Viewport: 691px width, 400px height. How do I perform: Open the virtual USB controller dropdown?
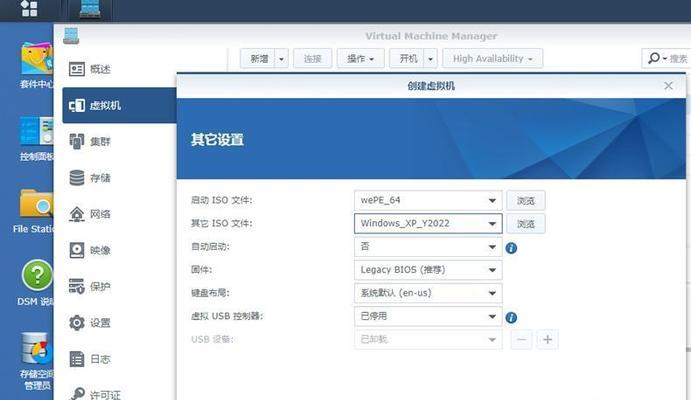pyautogui.click(x=428, y=316)
